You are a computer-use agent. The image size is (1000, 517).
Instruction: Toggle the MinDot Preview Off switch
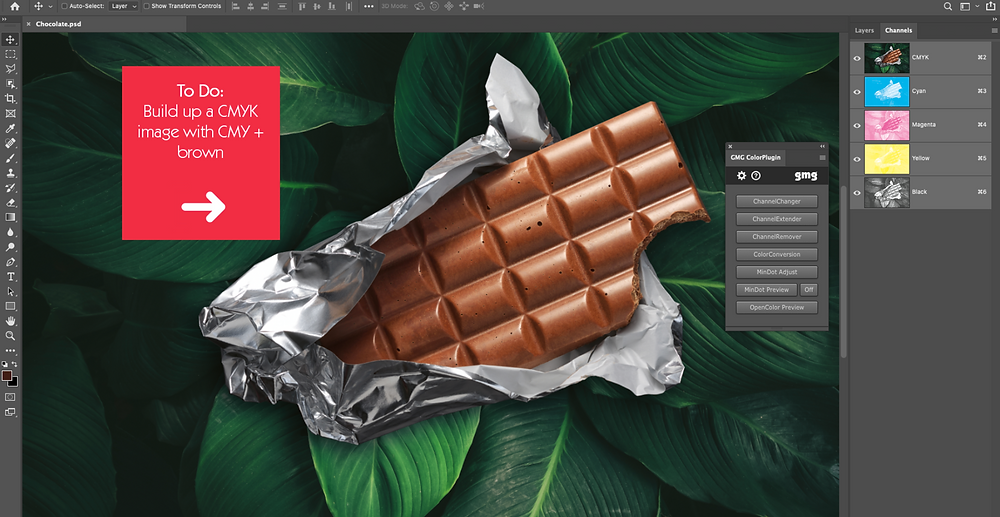[x=809, y=290]
